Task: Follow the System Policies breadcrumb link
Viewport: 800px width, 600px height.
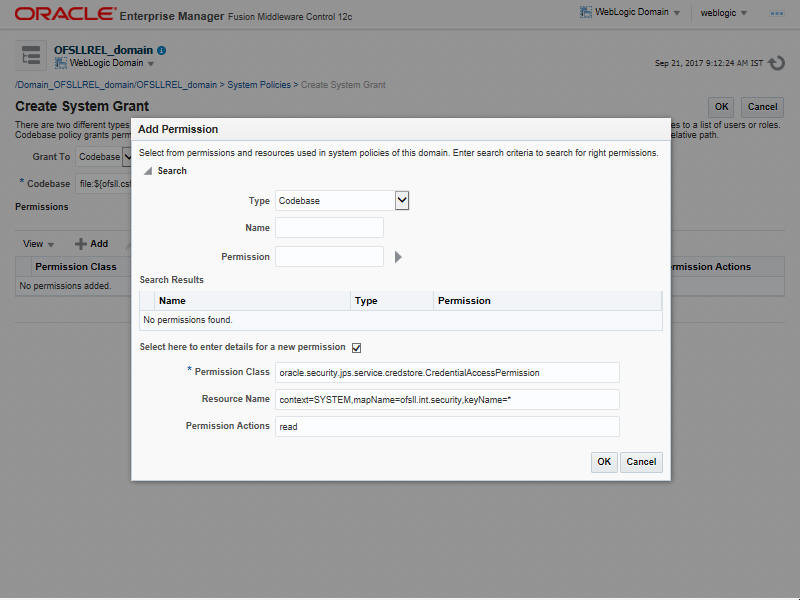Action: coord(259,85)
